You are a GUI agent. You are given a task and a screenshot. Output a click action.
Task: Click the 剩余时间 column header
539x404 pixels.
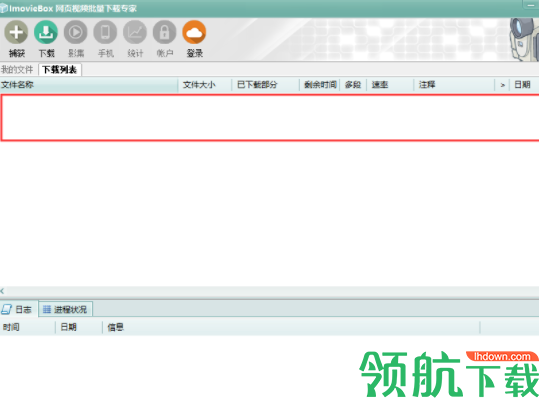[320, 85]
